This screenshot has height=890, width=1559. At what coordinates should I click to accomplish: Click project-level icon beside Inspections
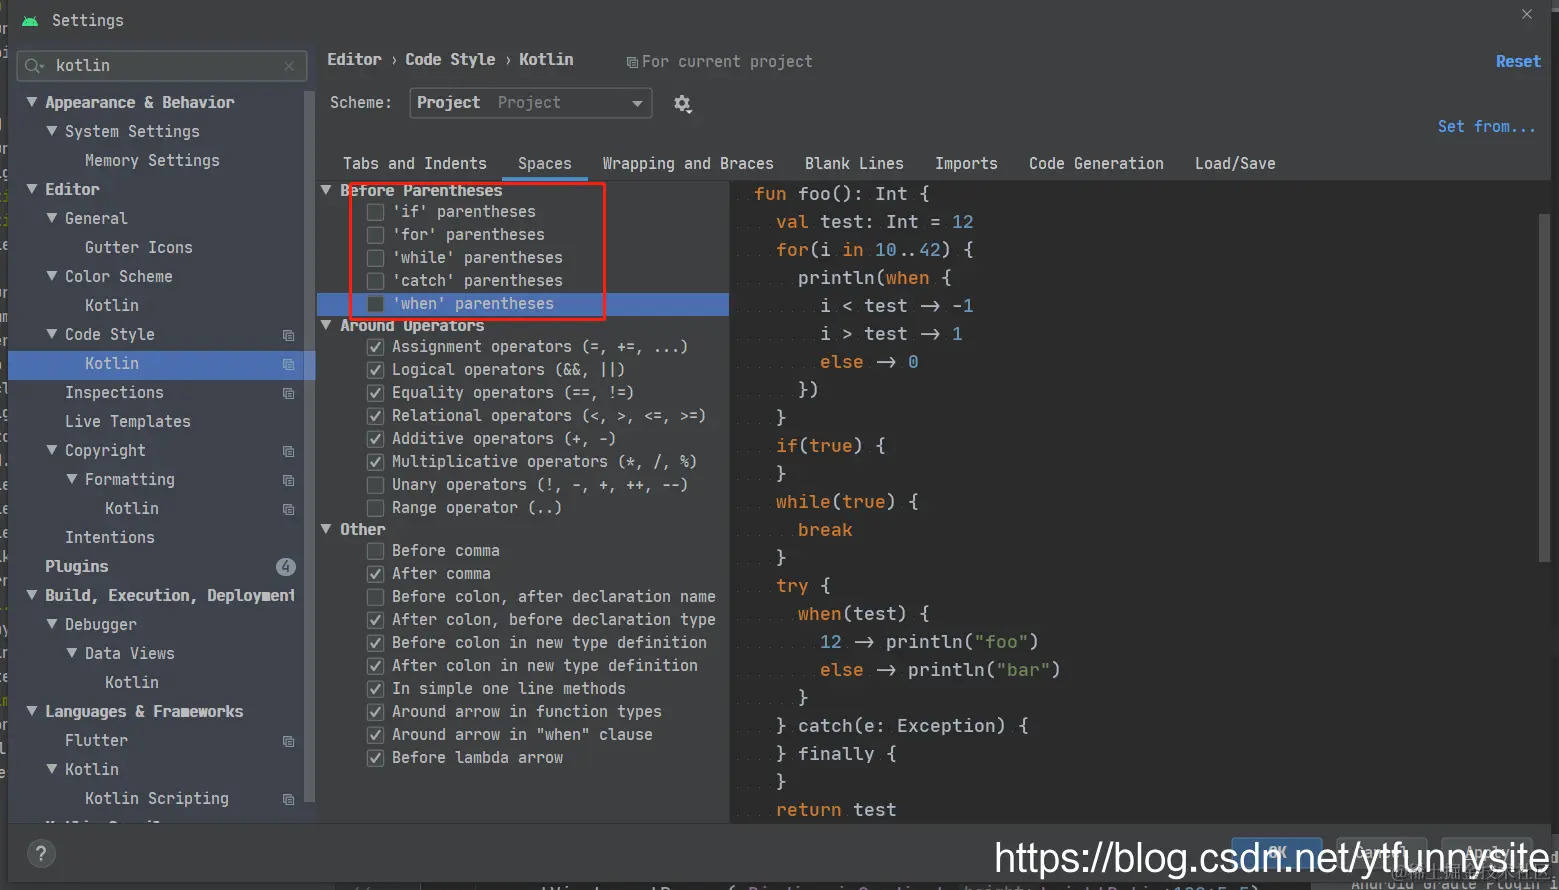288,393
